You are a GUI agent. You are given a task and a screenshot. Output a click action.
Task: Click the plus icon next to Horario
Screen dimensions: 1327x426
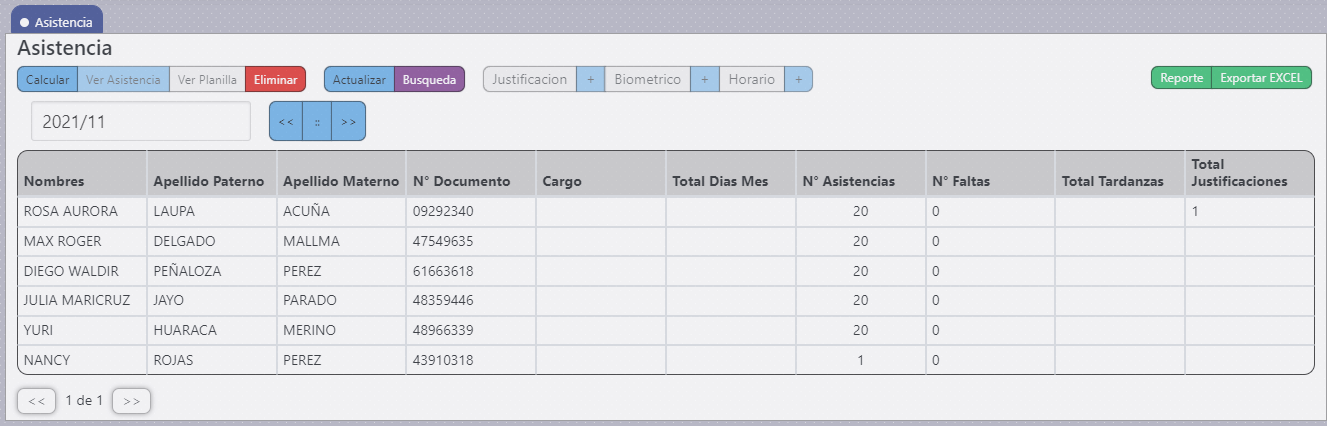(x=798, y=79)
